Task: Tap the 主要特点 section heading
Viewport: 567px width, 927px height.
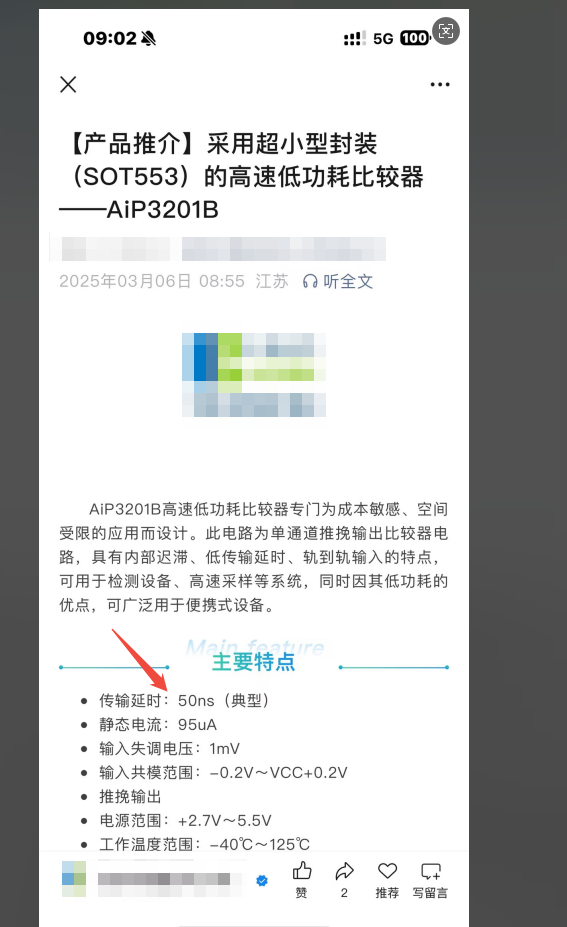Action: [254, 662]
